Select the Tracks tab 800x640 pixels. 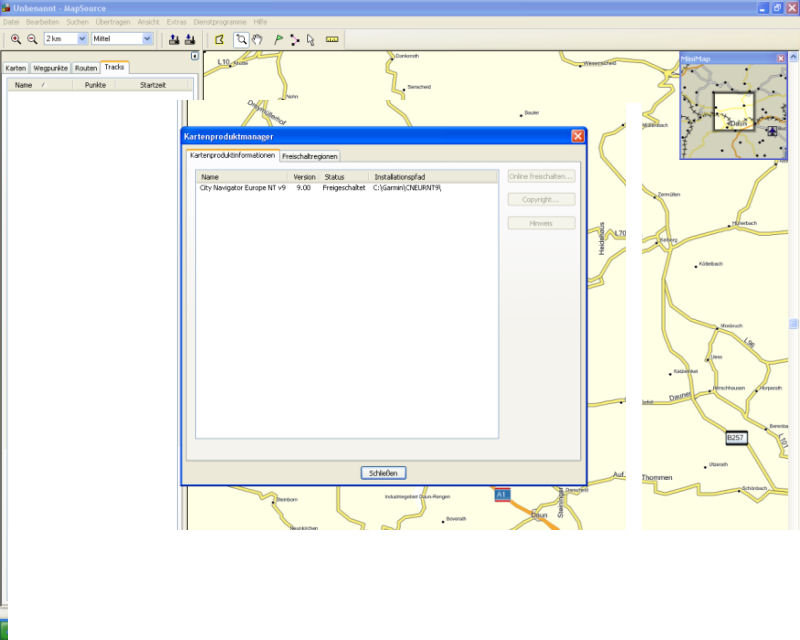point(114,67)
